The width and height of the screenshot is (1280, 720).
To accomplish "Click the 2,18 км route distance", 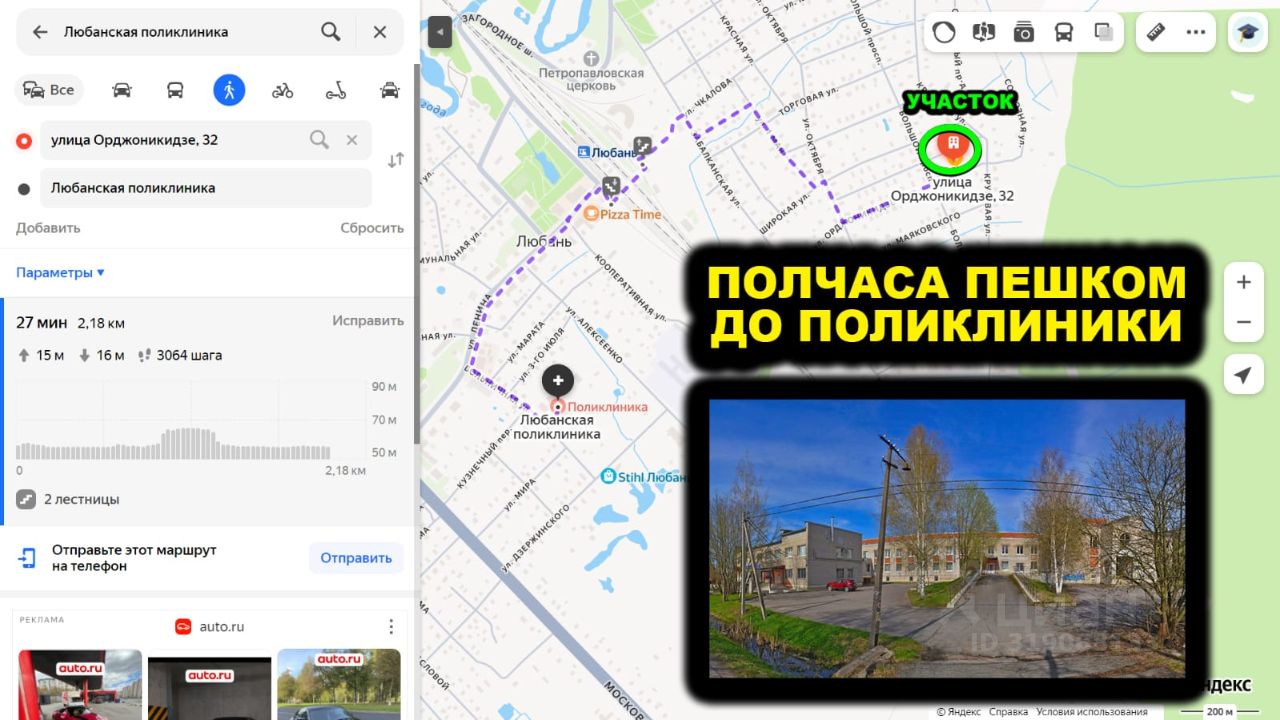I will [101, 323].
